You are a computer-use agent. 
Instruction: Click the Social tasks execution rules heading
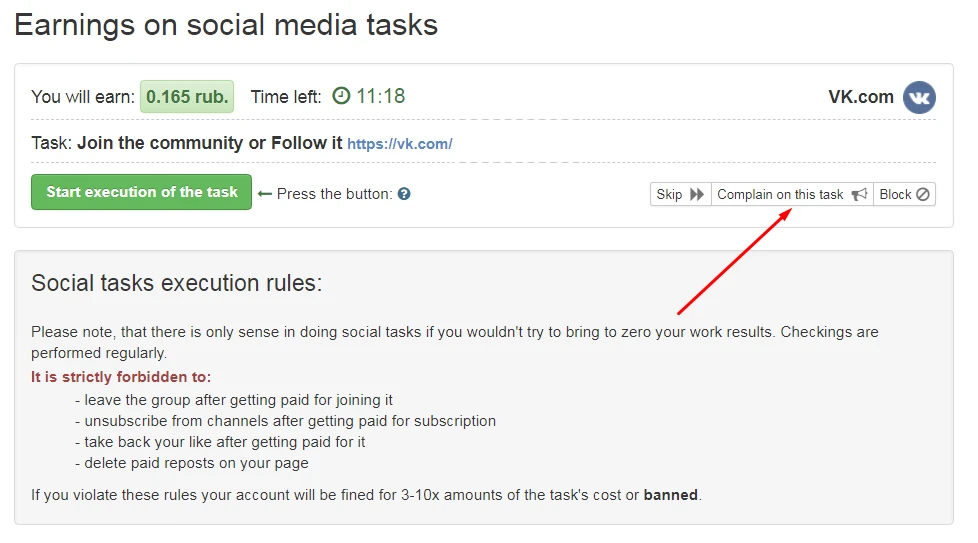(x=176, y=283)
